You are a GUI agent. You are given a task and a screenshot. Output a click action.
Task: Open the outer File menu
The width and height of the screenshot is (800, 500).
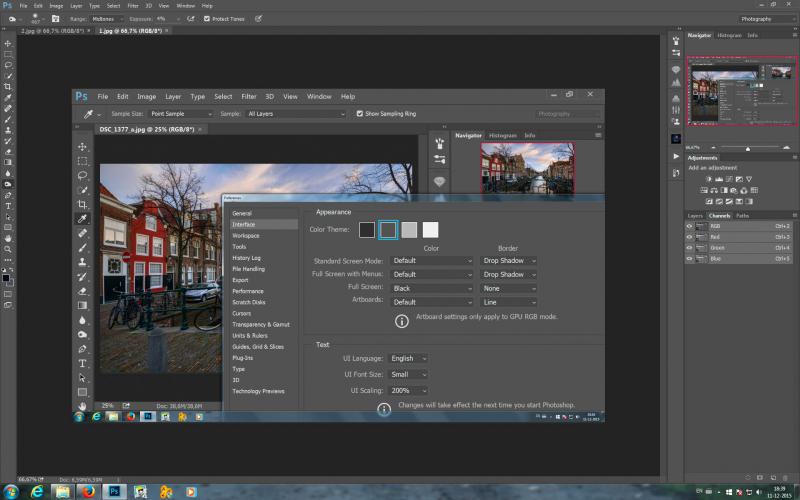click(x=23, y=6)
